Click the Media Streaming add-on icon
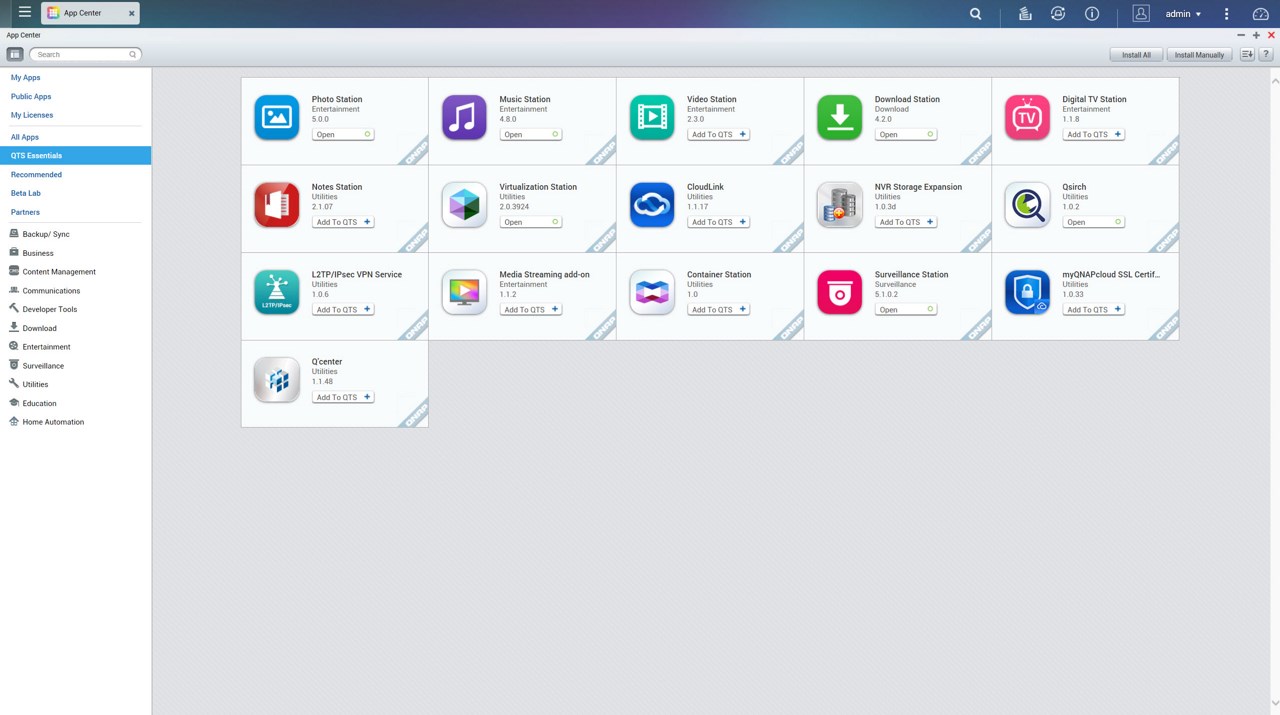 point(464,292)
